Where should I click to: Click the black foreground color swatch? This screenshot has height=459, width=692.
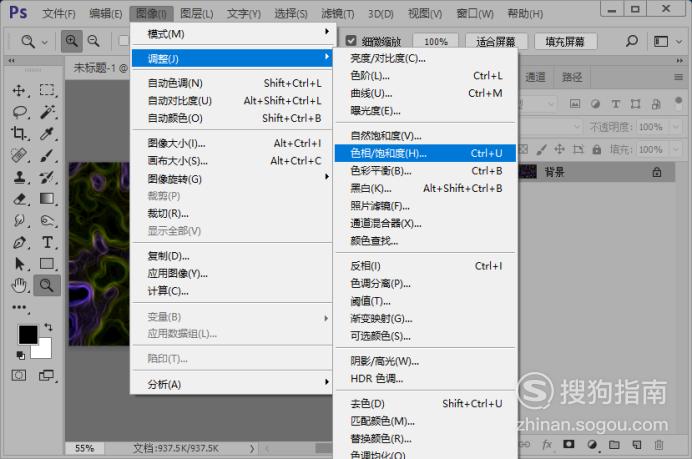[x=26, y=334]
